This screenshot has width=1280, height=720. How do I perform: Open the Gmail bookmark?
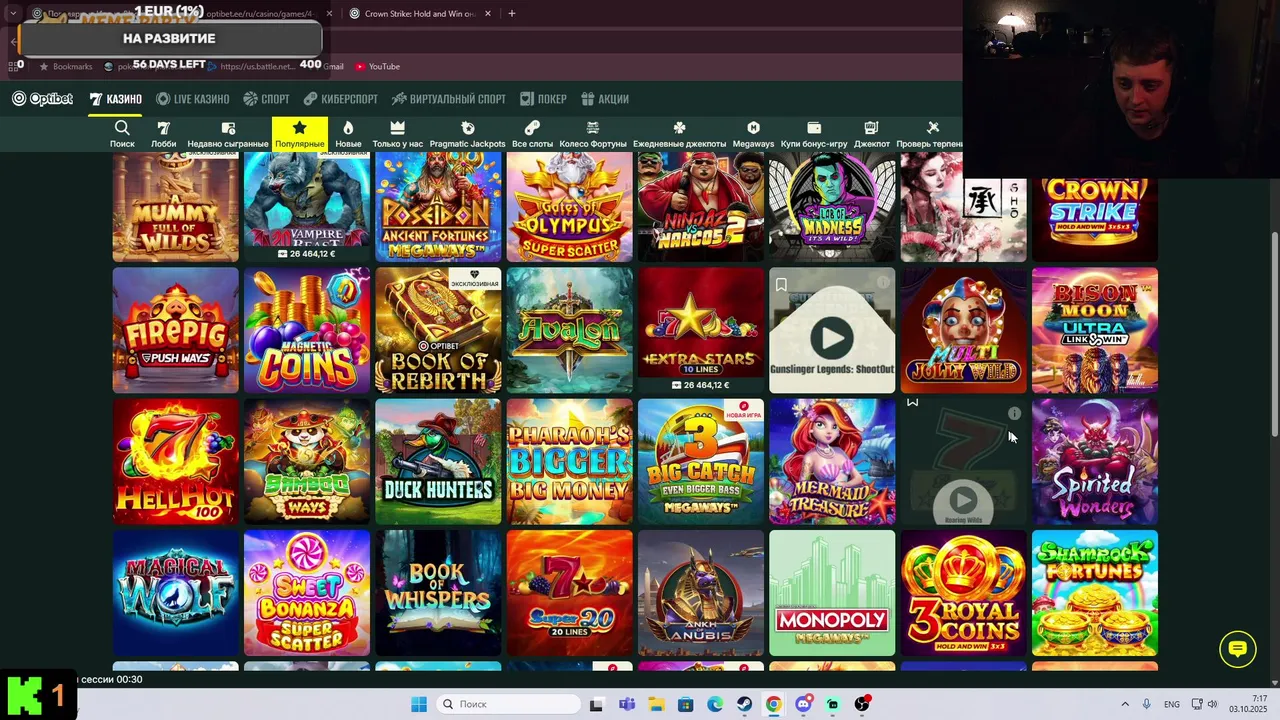coord(333,66)
